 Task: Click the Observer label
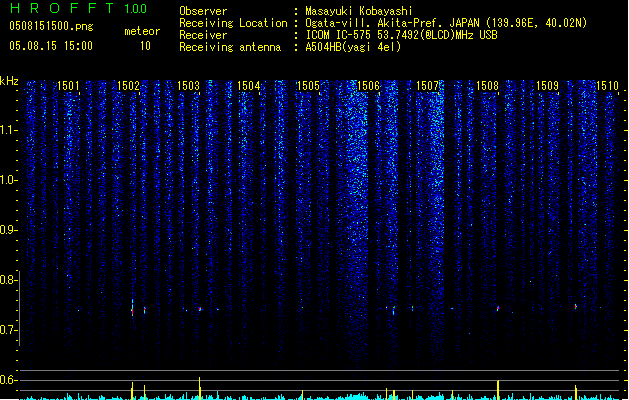pos(203,11)
